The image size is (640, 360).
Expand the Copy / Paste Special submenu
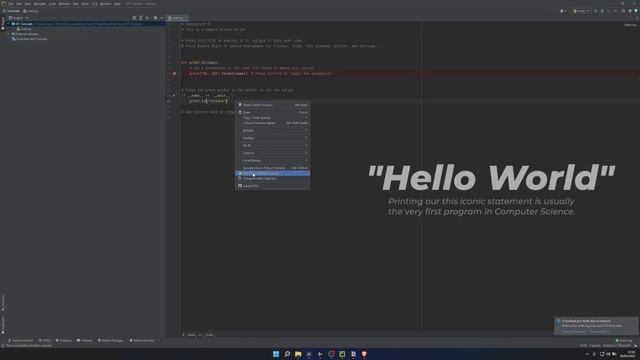coord(272,118)
